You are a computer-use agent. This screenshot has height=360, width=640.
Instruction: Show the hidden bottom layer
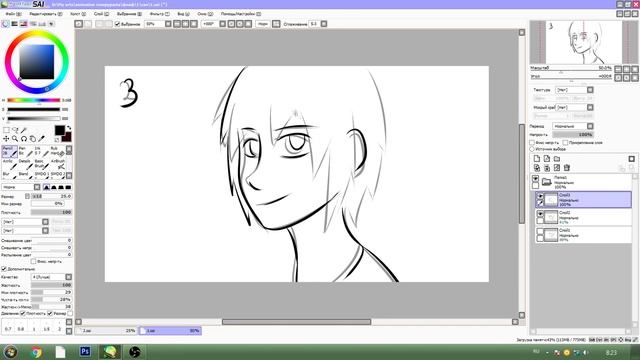coord(540,231)
